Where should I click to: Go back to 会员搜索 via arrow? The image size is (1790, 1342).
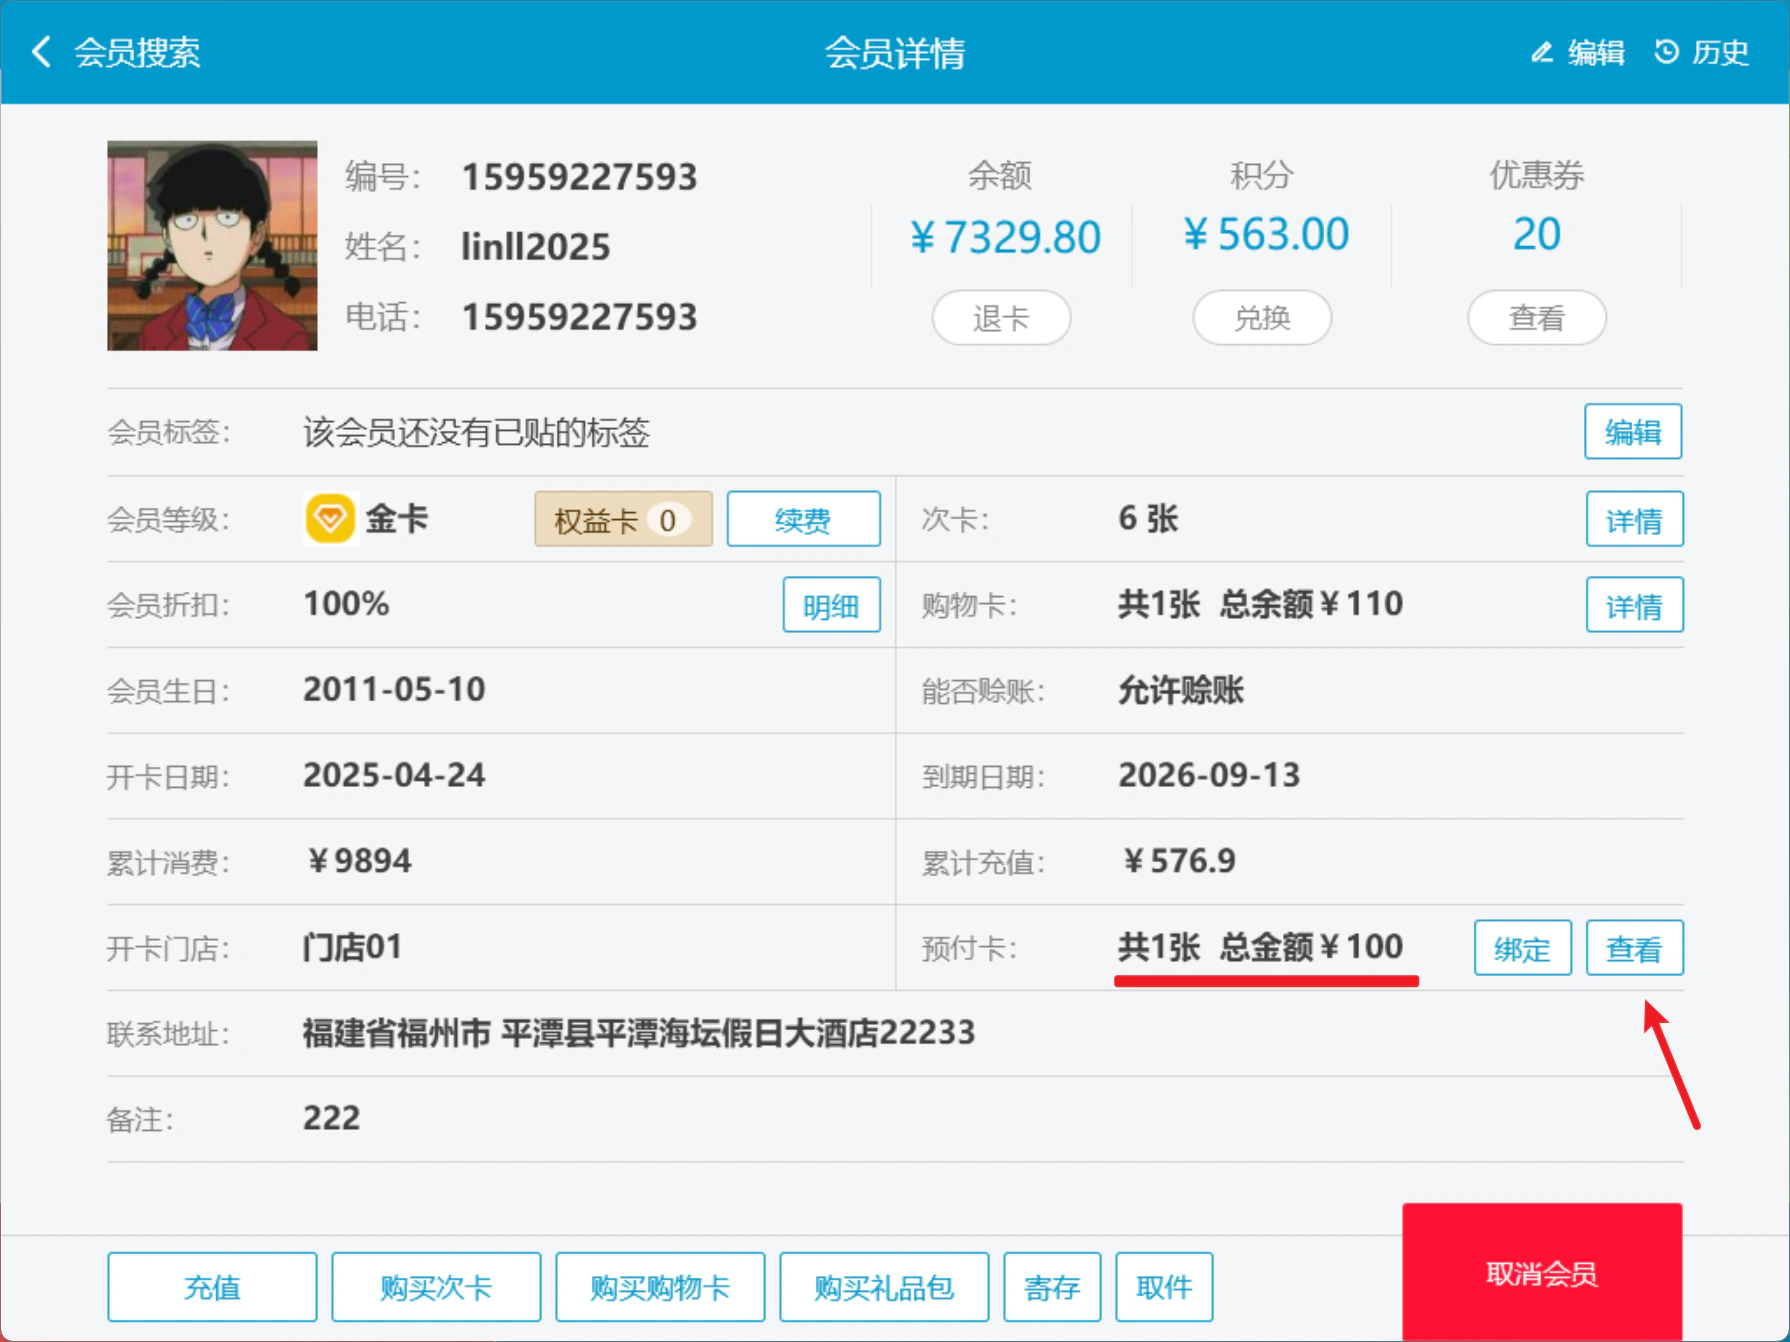click(x=42, y=52)
